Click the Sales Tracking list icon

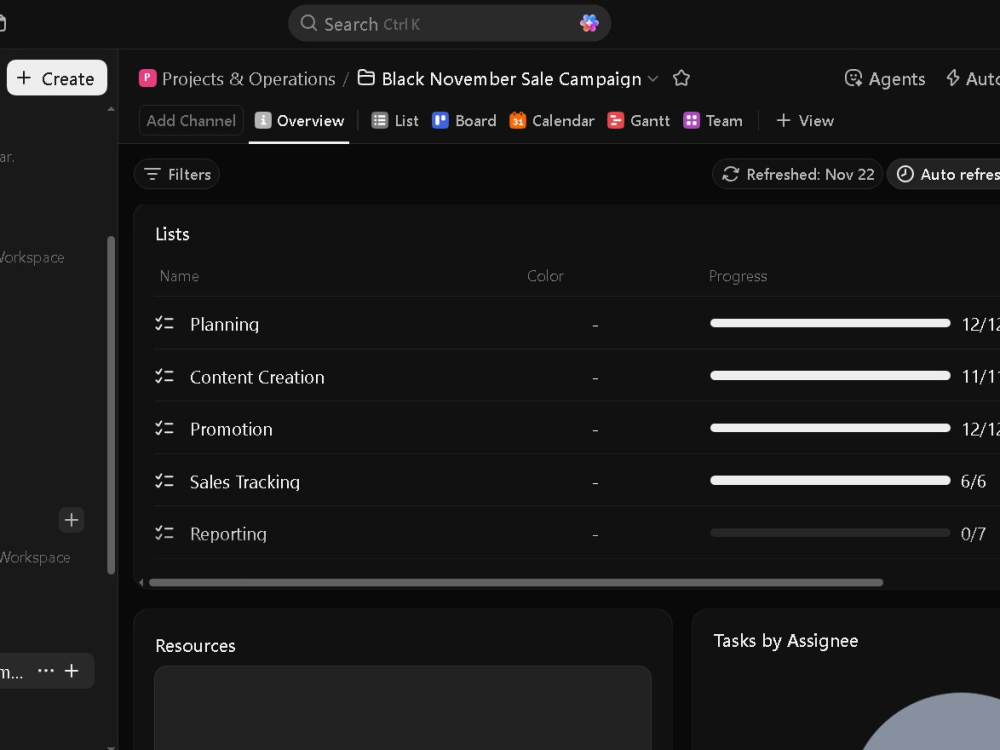[165, 481]
